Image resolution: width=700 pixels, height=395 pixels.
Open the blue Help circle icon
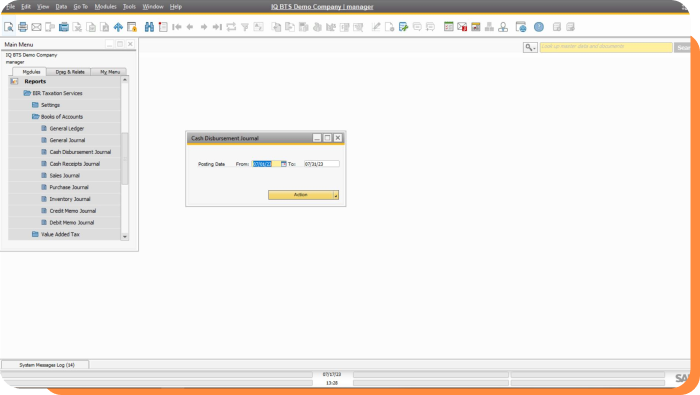539,27
